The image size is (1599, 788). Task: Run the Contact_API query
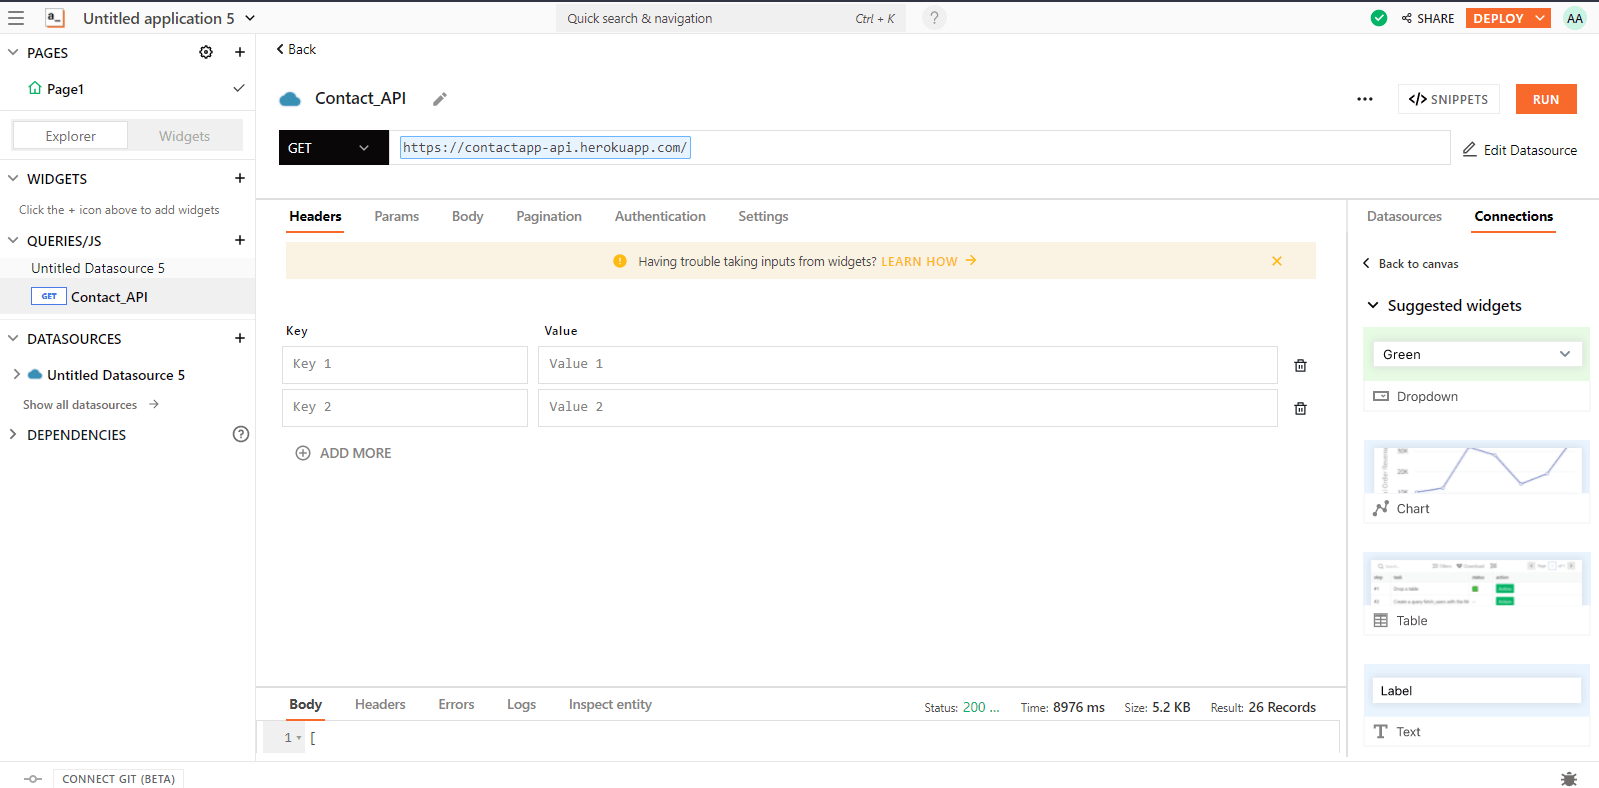point(1545,99)
